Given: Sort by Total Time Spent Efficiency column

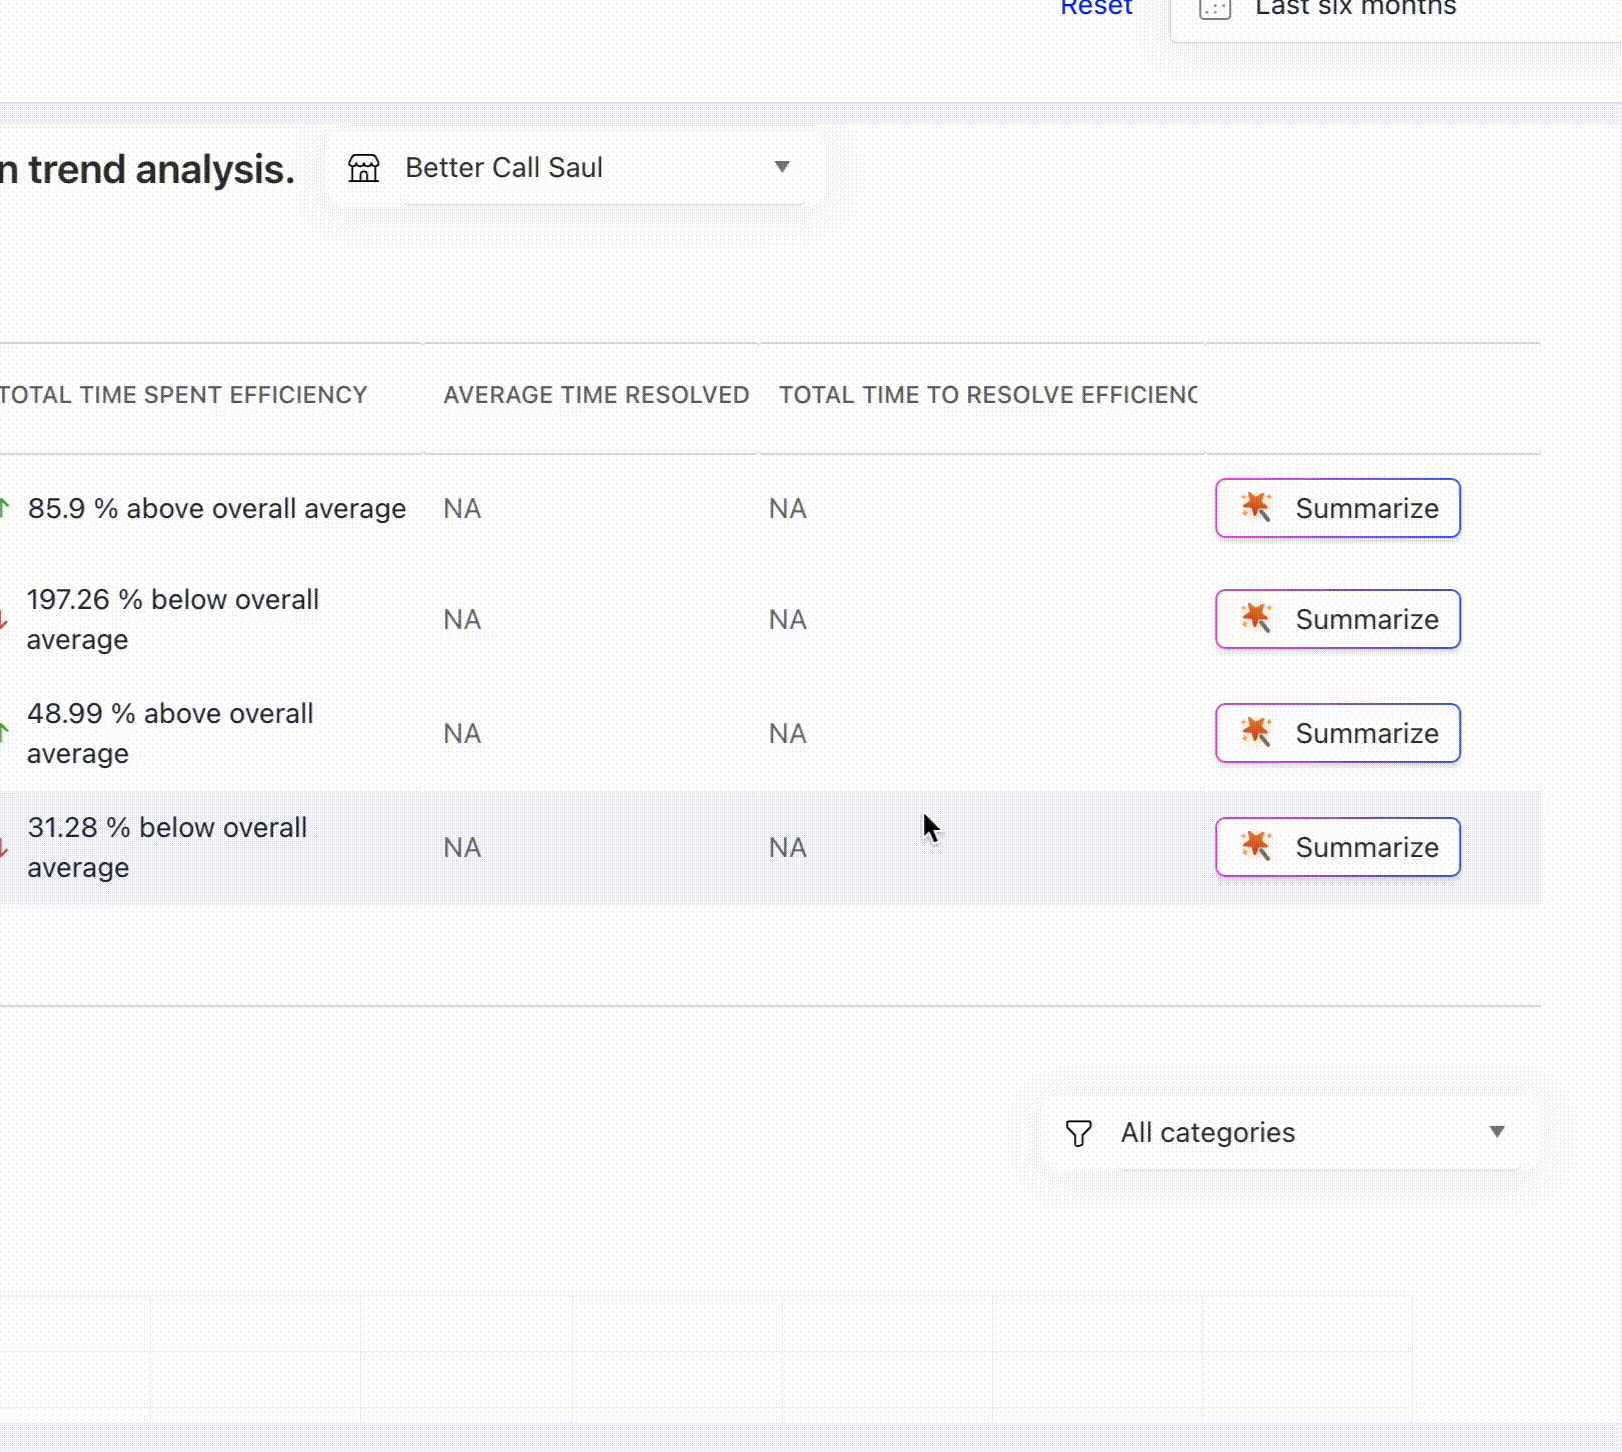Looking at the screenshot, I should tap(184, 395).
